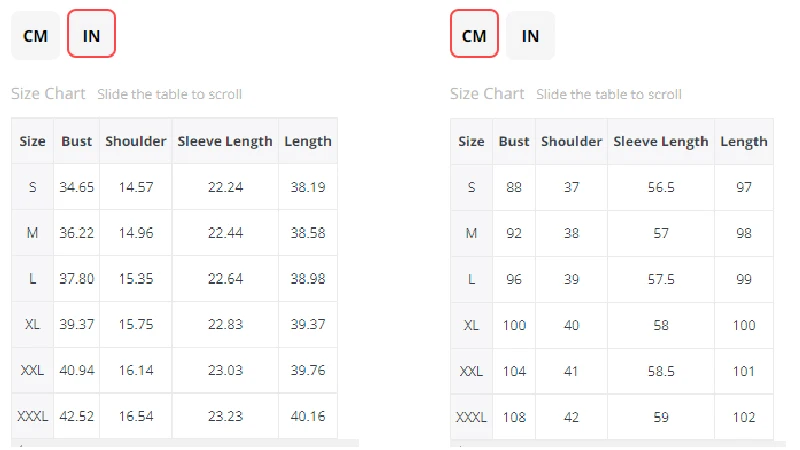Select the 56.5 sleeve length cell
This screenshot has width=800, height=450.
[661, 187]
